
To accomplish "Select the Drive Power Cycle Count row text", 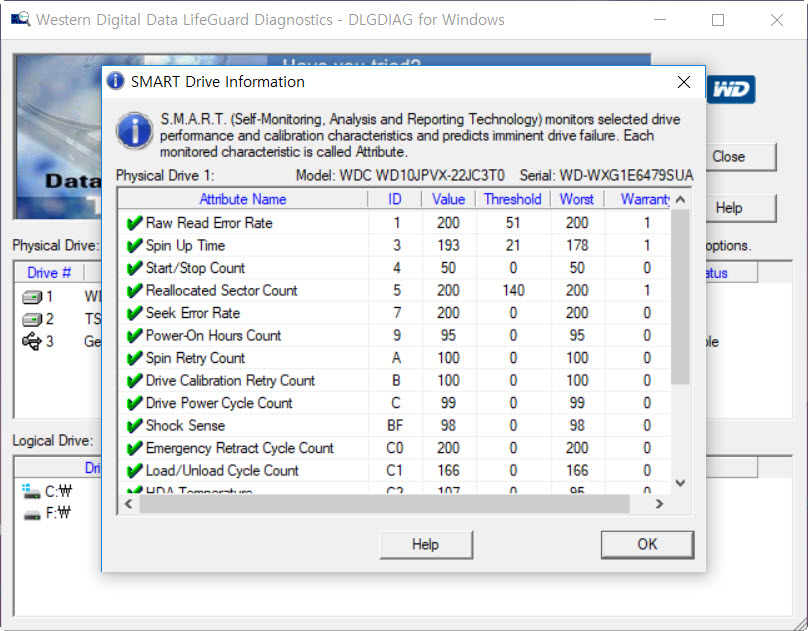I will coord(219,403).
